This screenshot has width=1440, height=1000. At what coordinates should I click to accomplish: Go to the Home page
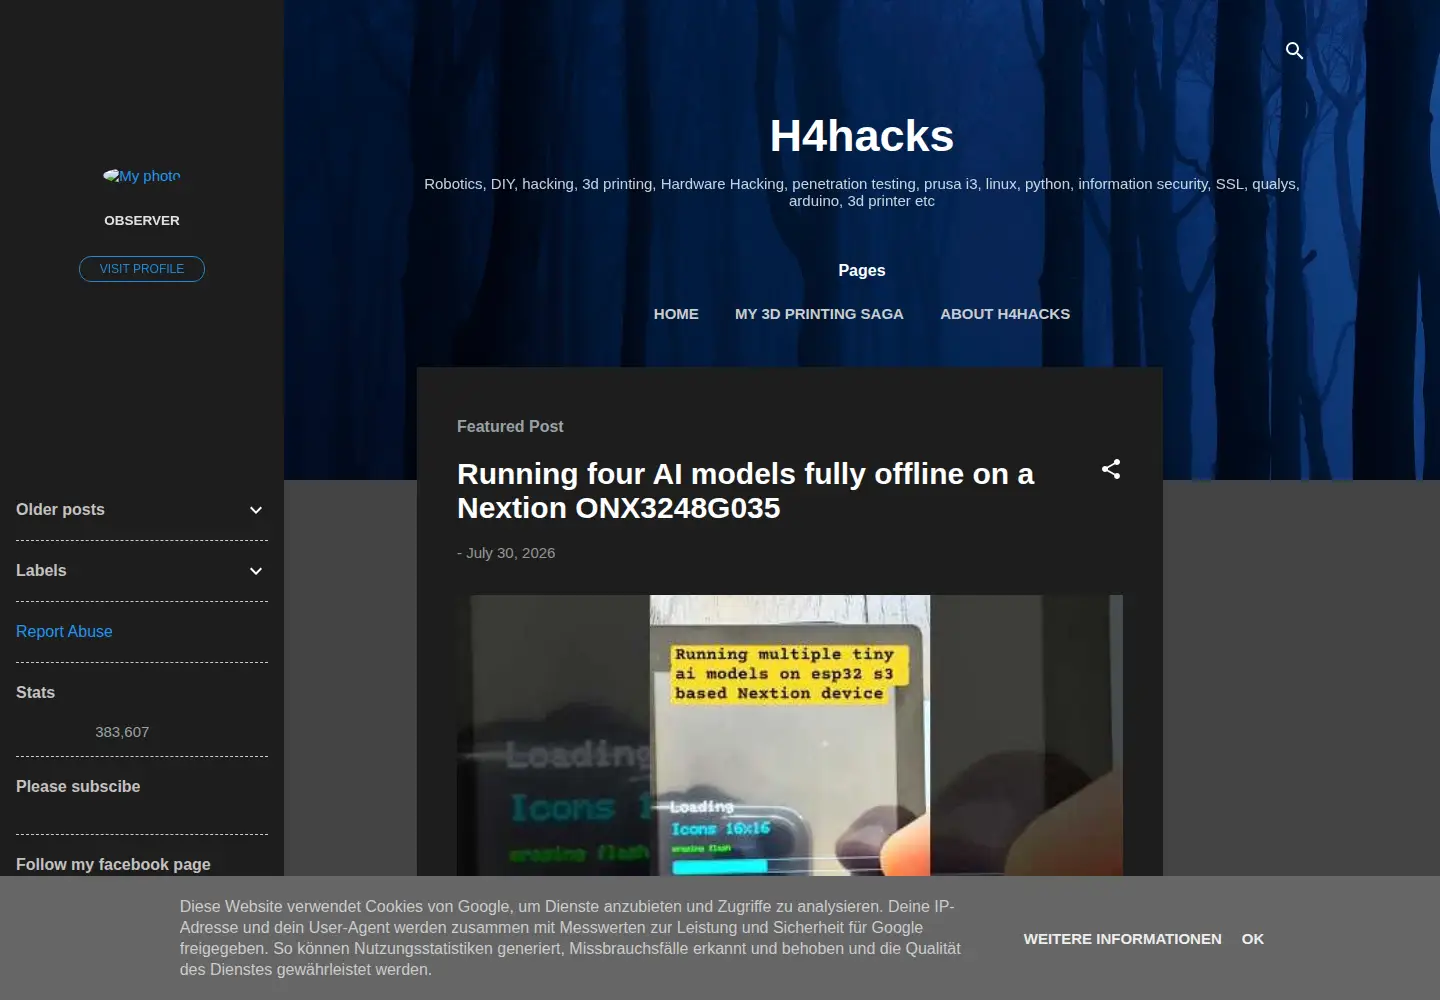676,314
